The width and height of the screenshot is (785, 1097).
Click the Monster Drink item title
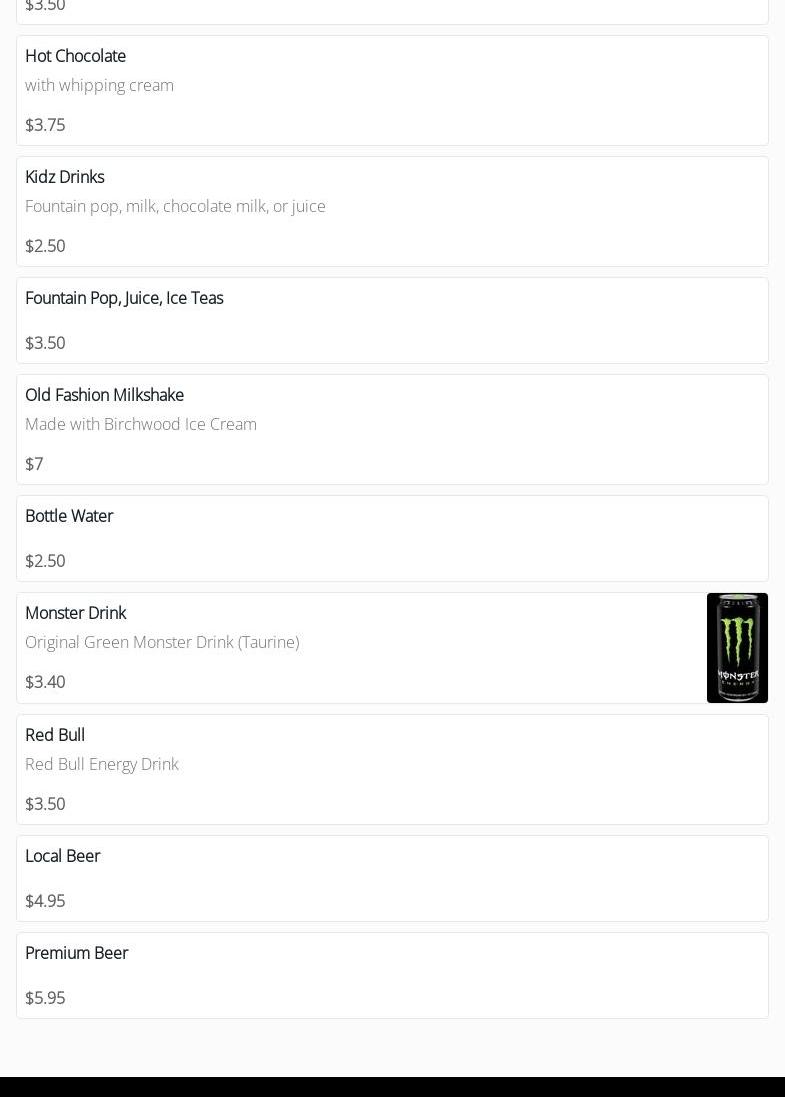[x=75, y=613]
